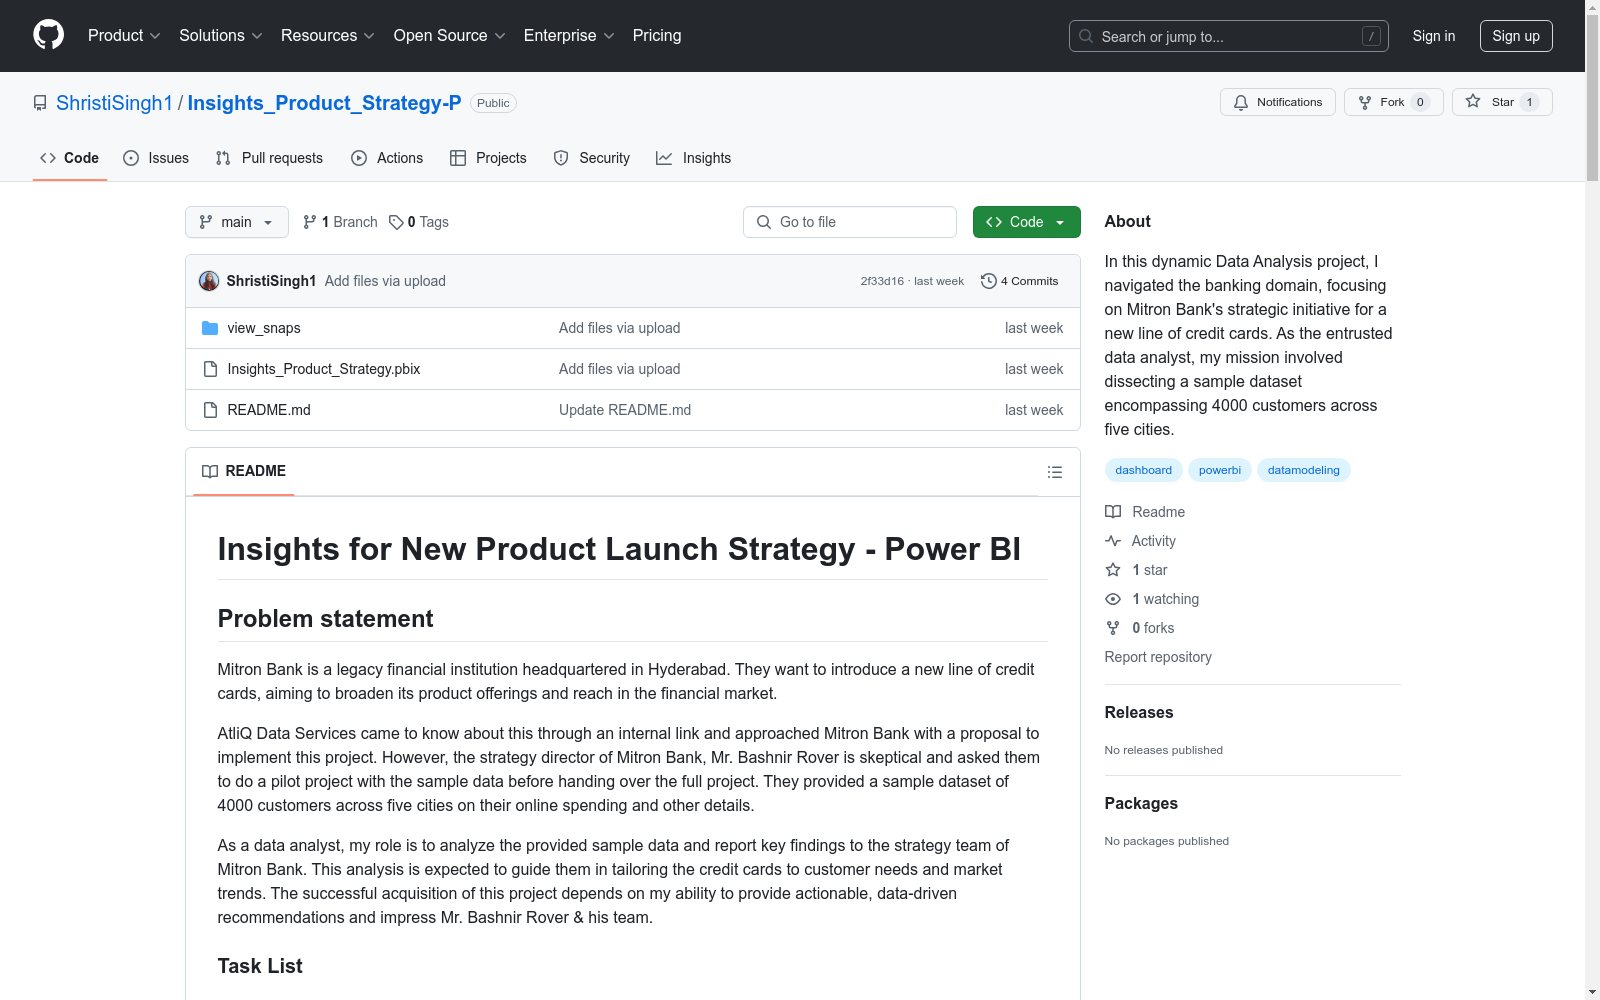Select the Code tab

(70, 158)
